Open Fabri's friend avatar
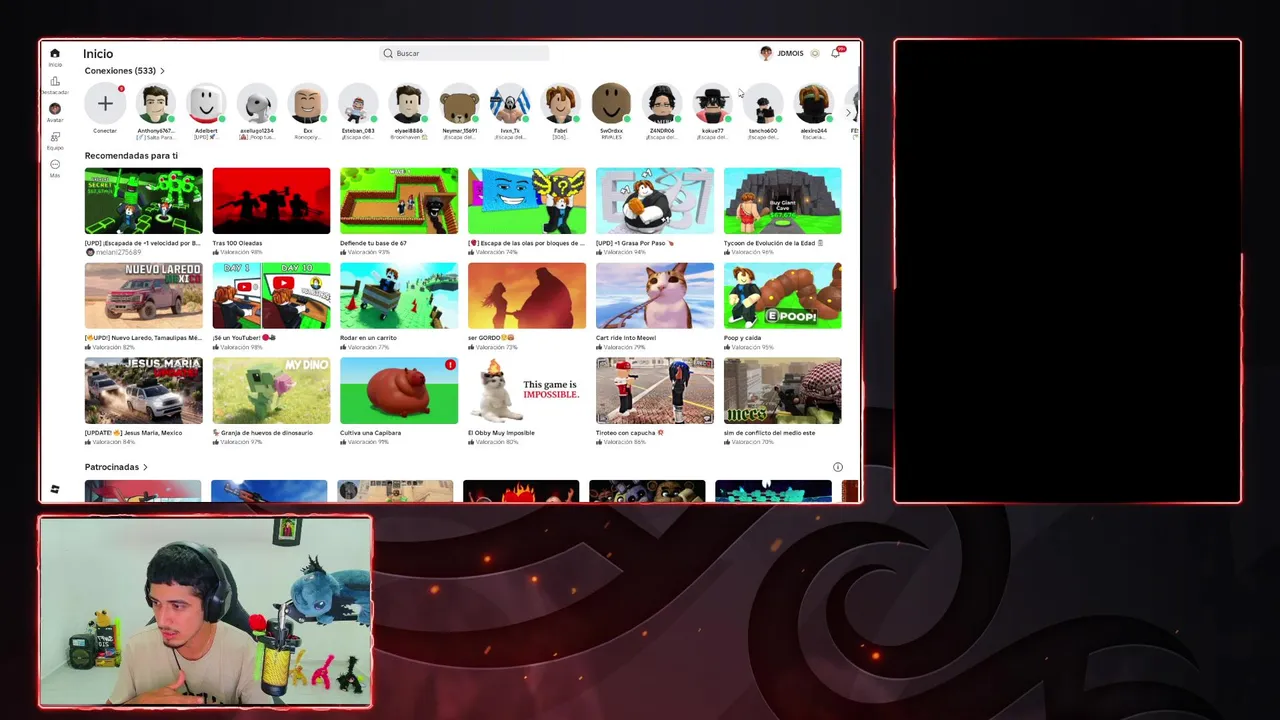 [x=561, y=104]
